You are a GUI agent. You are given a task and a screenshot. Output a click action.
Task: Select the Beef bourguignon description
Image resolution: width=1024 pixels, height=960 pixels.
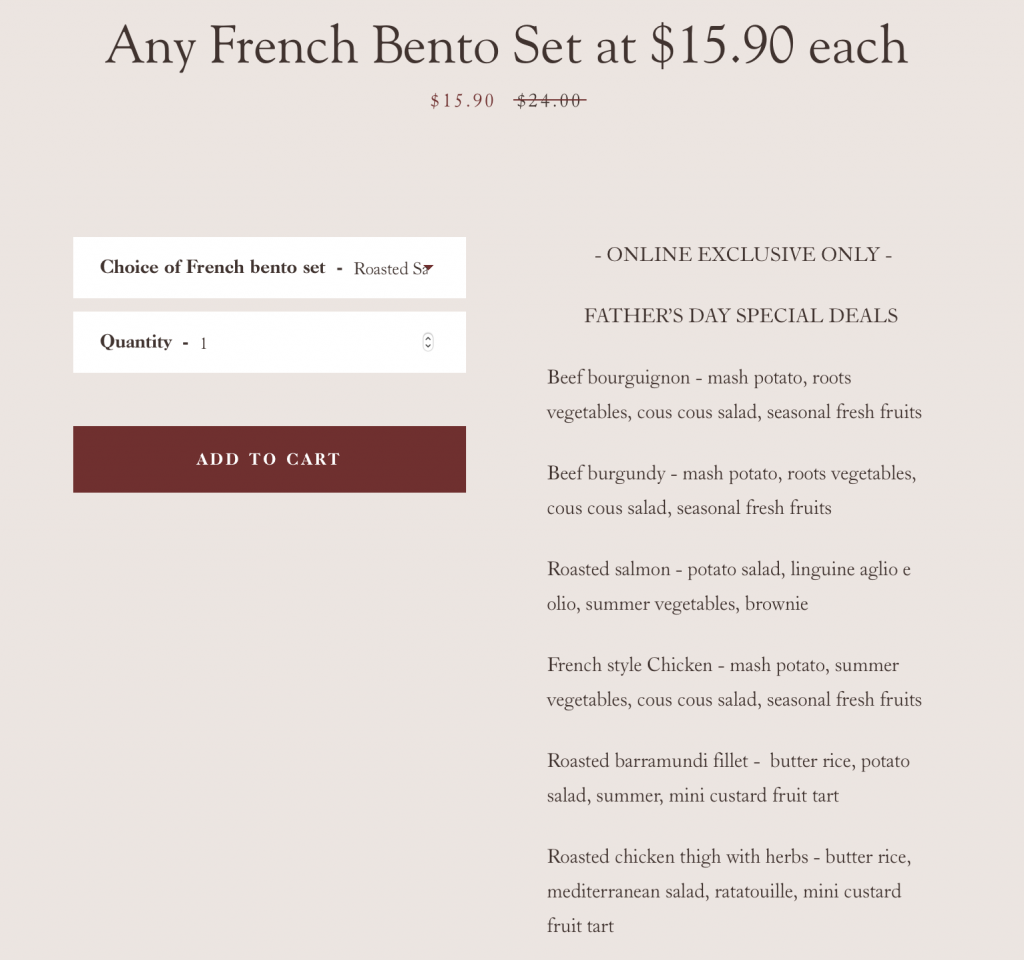click(734, 395)
